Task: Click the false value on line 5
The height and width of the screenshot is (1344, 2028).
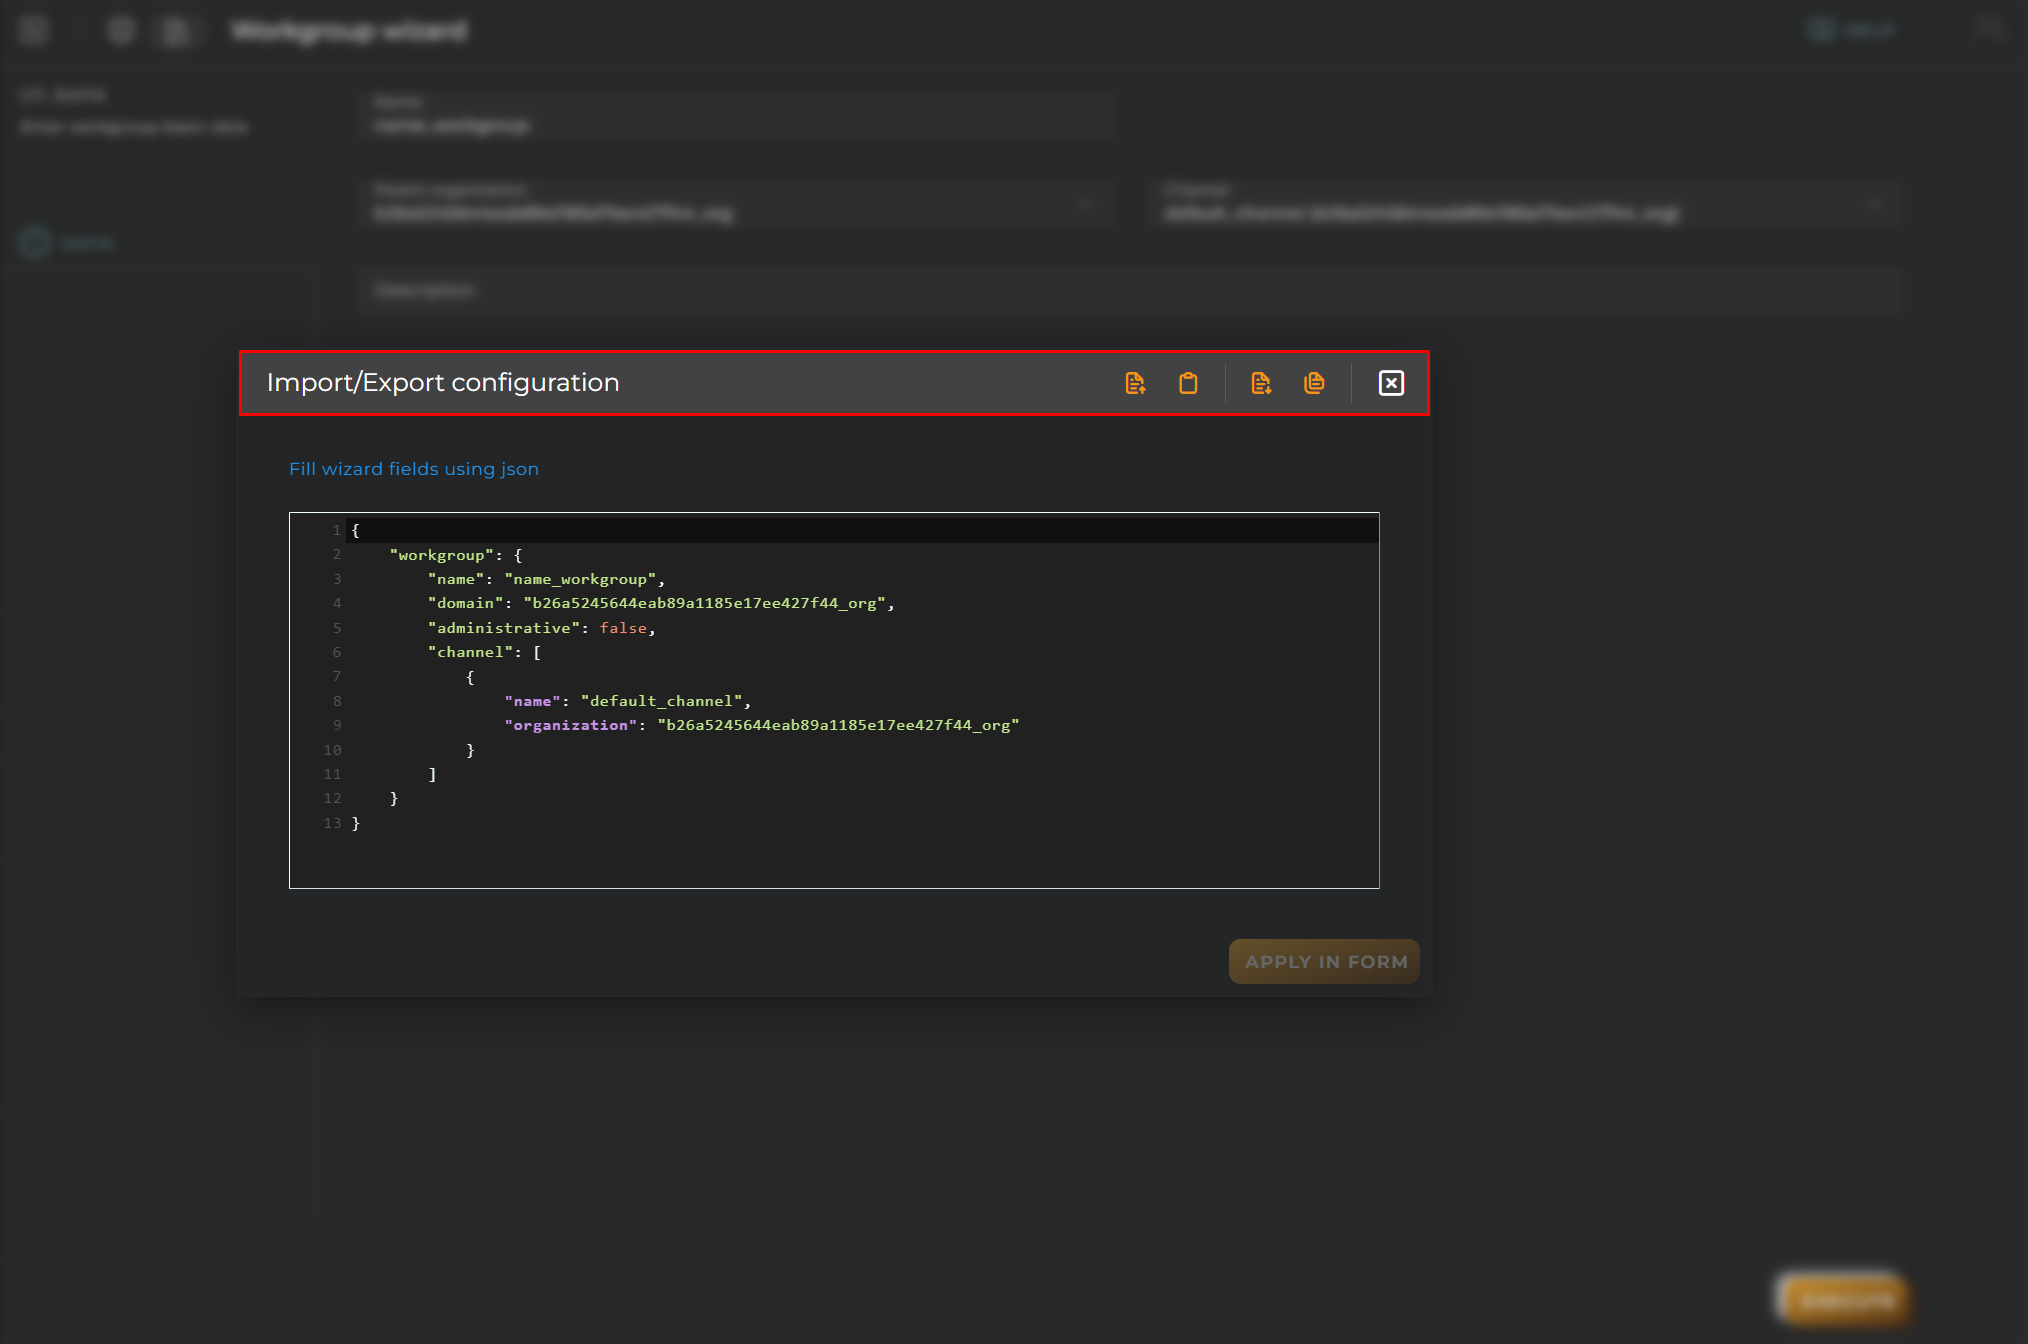Action: [x=623, y=628]
